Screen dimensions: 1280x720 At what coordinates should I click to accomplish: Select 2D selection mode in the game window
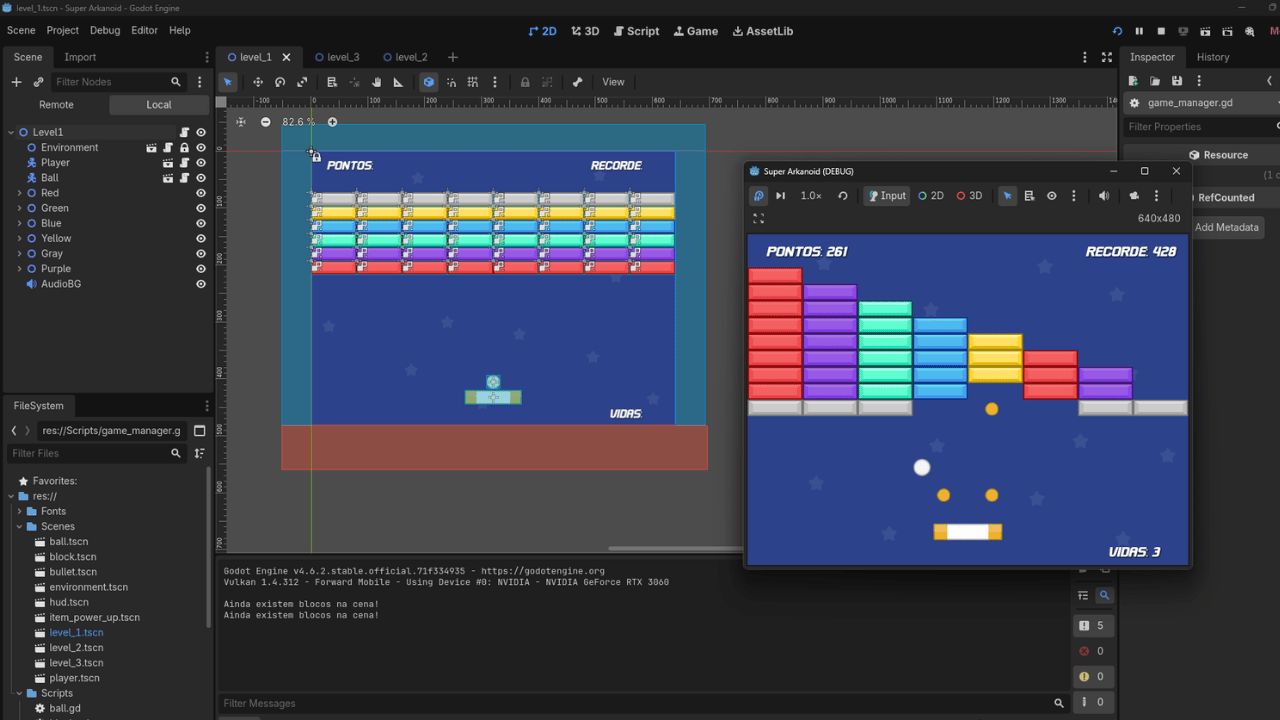click(931, 196)
